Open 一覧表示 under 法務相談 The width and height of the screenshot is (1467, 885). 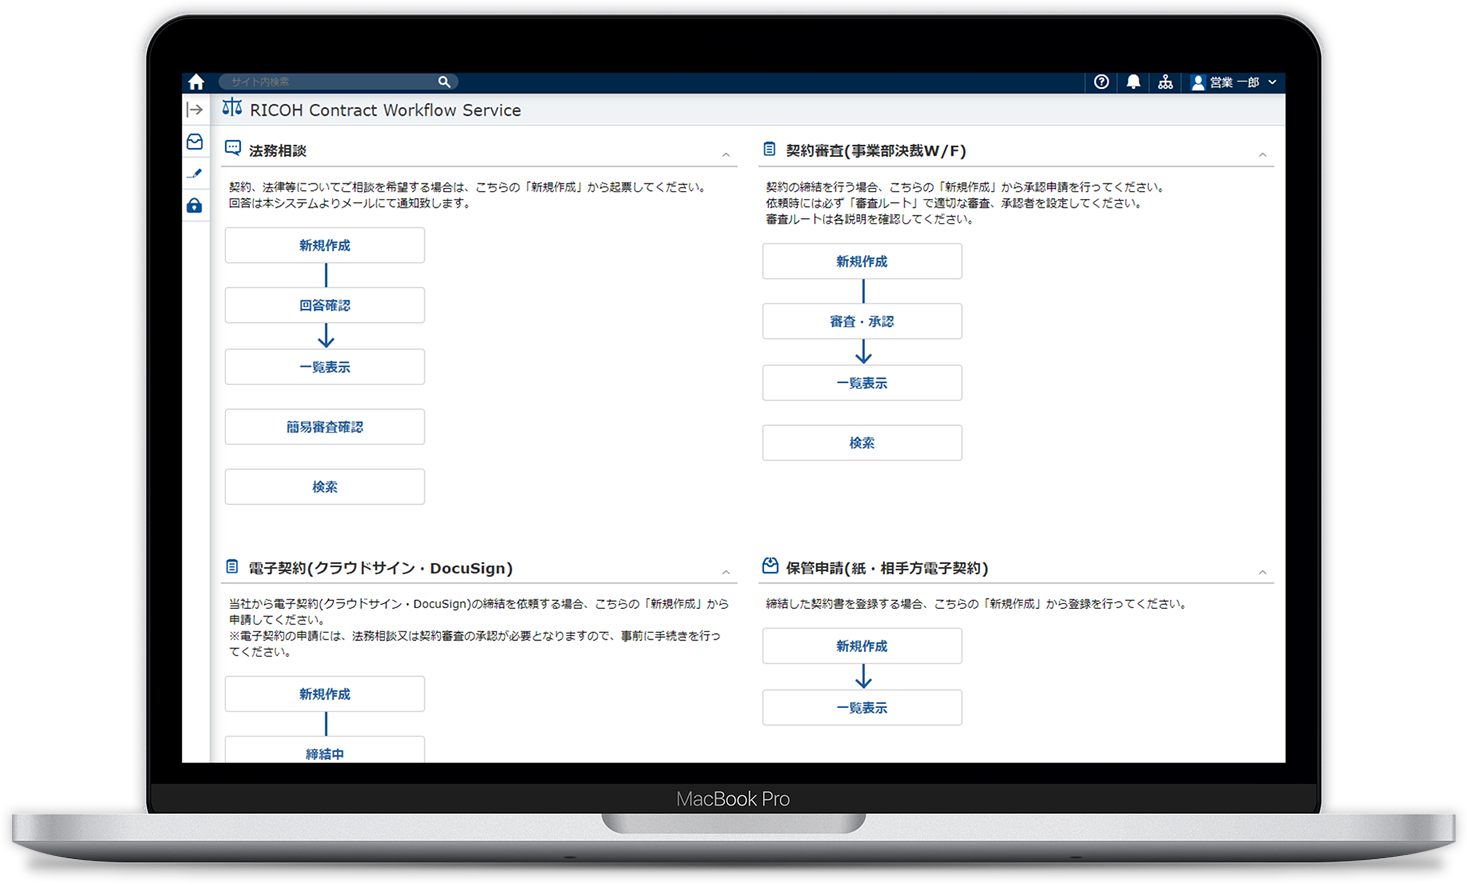tap(325, 367)
